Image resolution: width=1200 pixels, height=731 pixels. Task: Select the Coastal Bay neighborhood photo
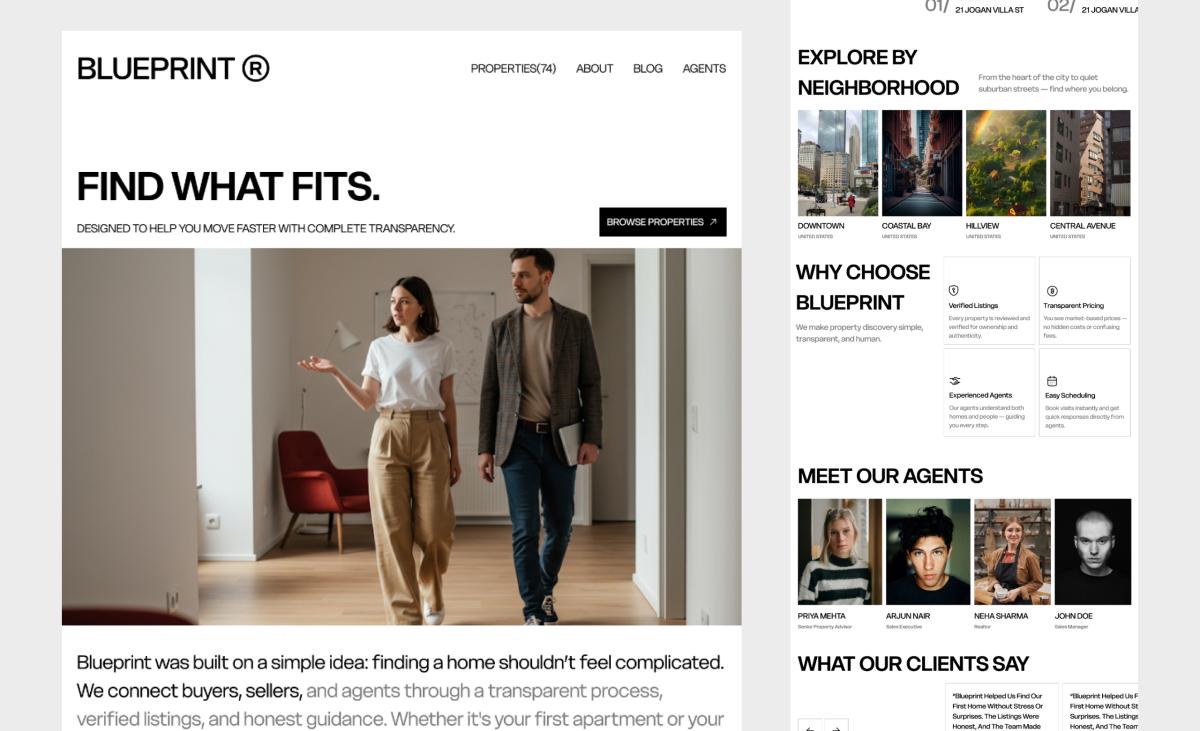[922, 163]
